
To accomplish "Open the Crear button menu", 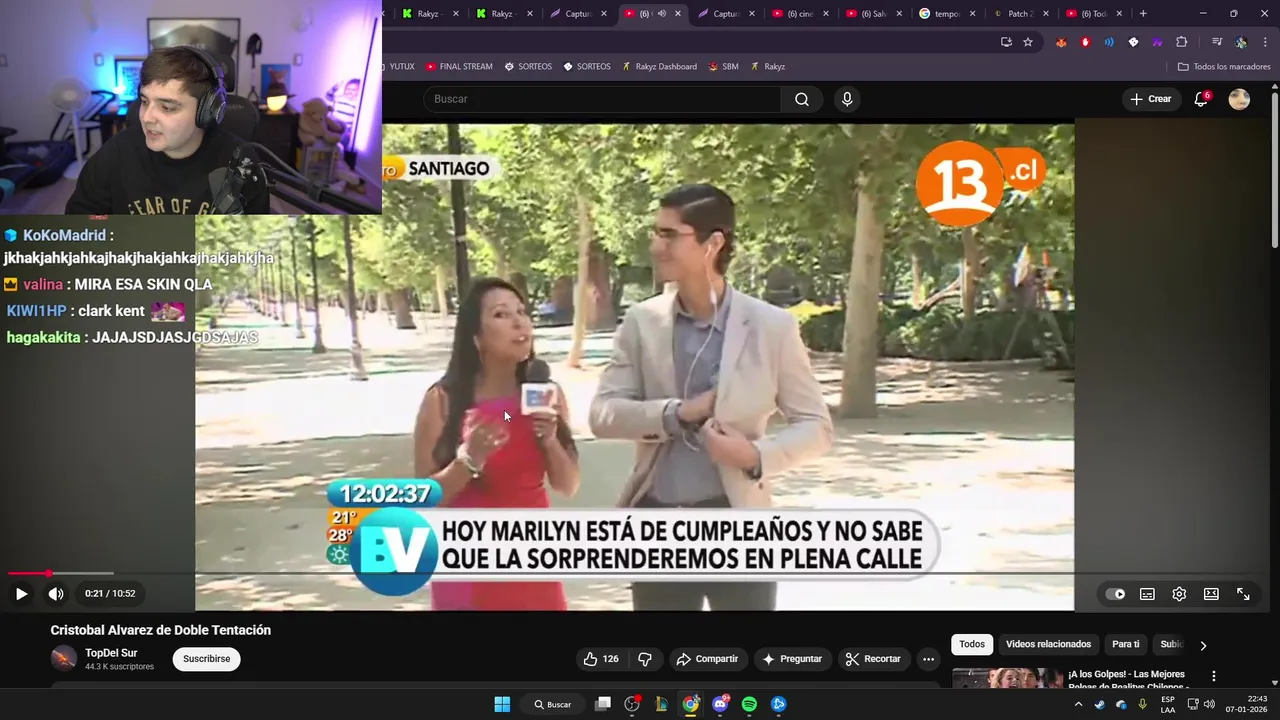I will tap(1150, 99).
